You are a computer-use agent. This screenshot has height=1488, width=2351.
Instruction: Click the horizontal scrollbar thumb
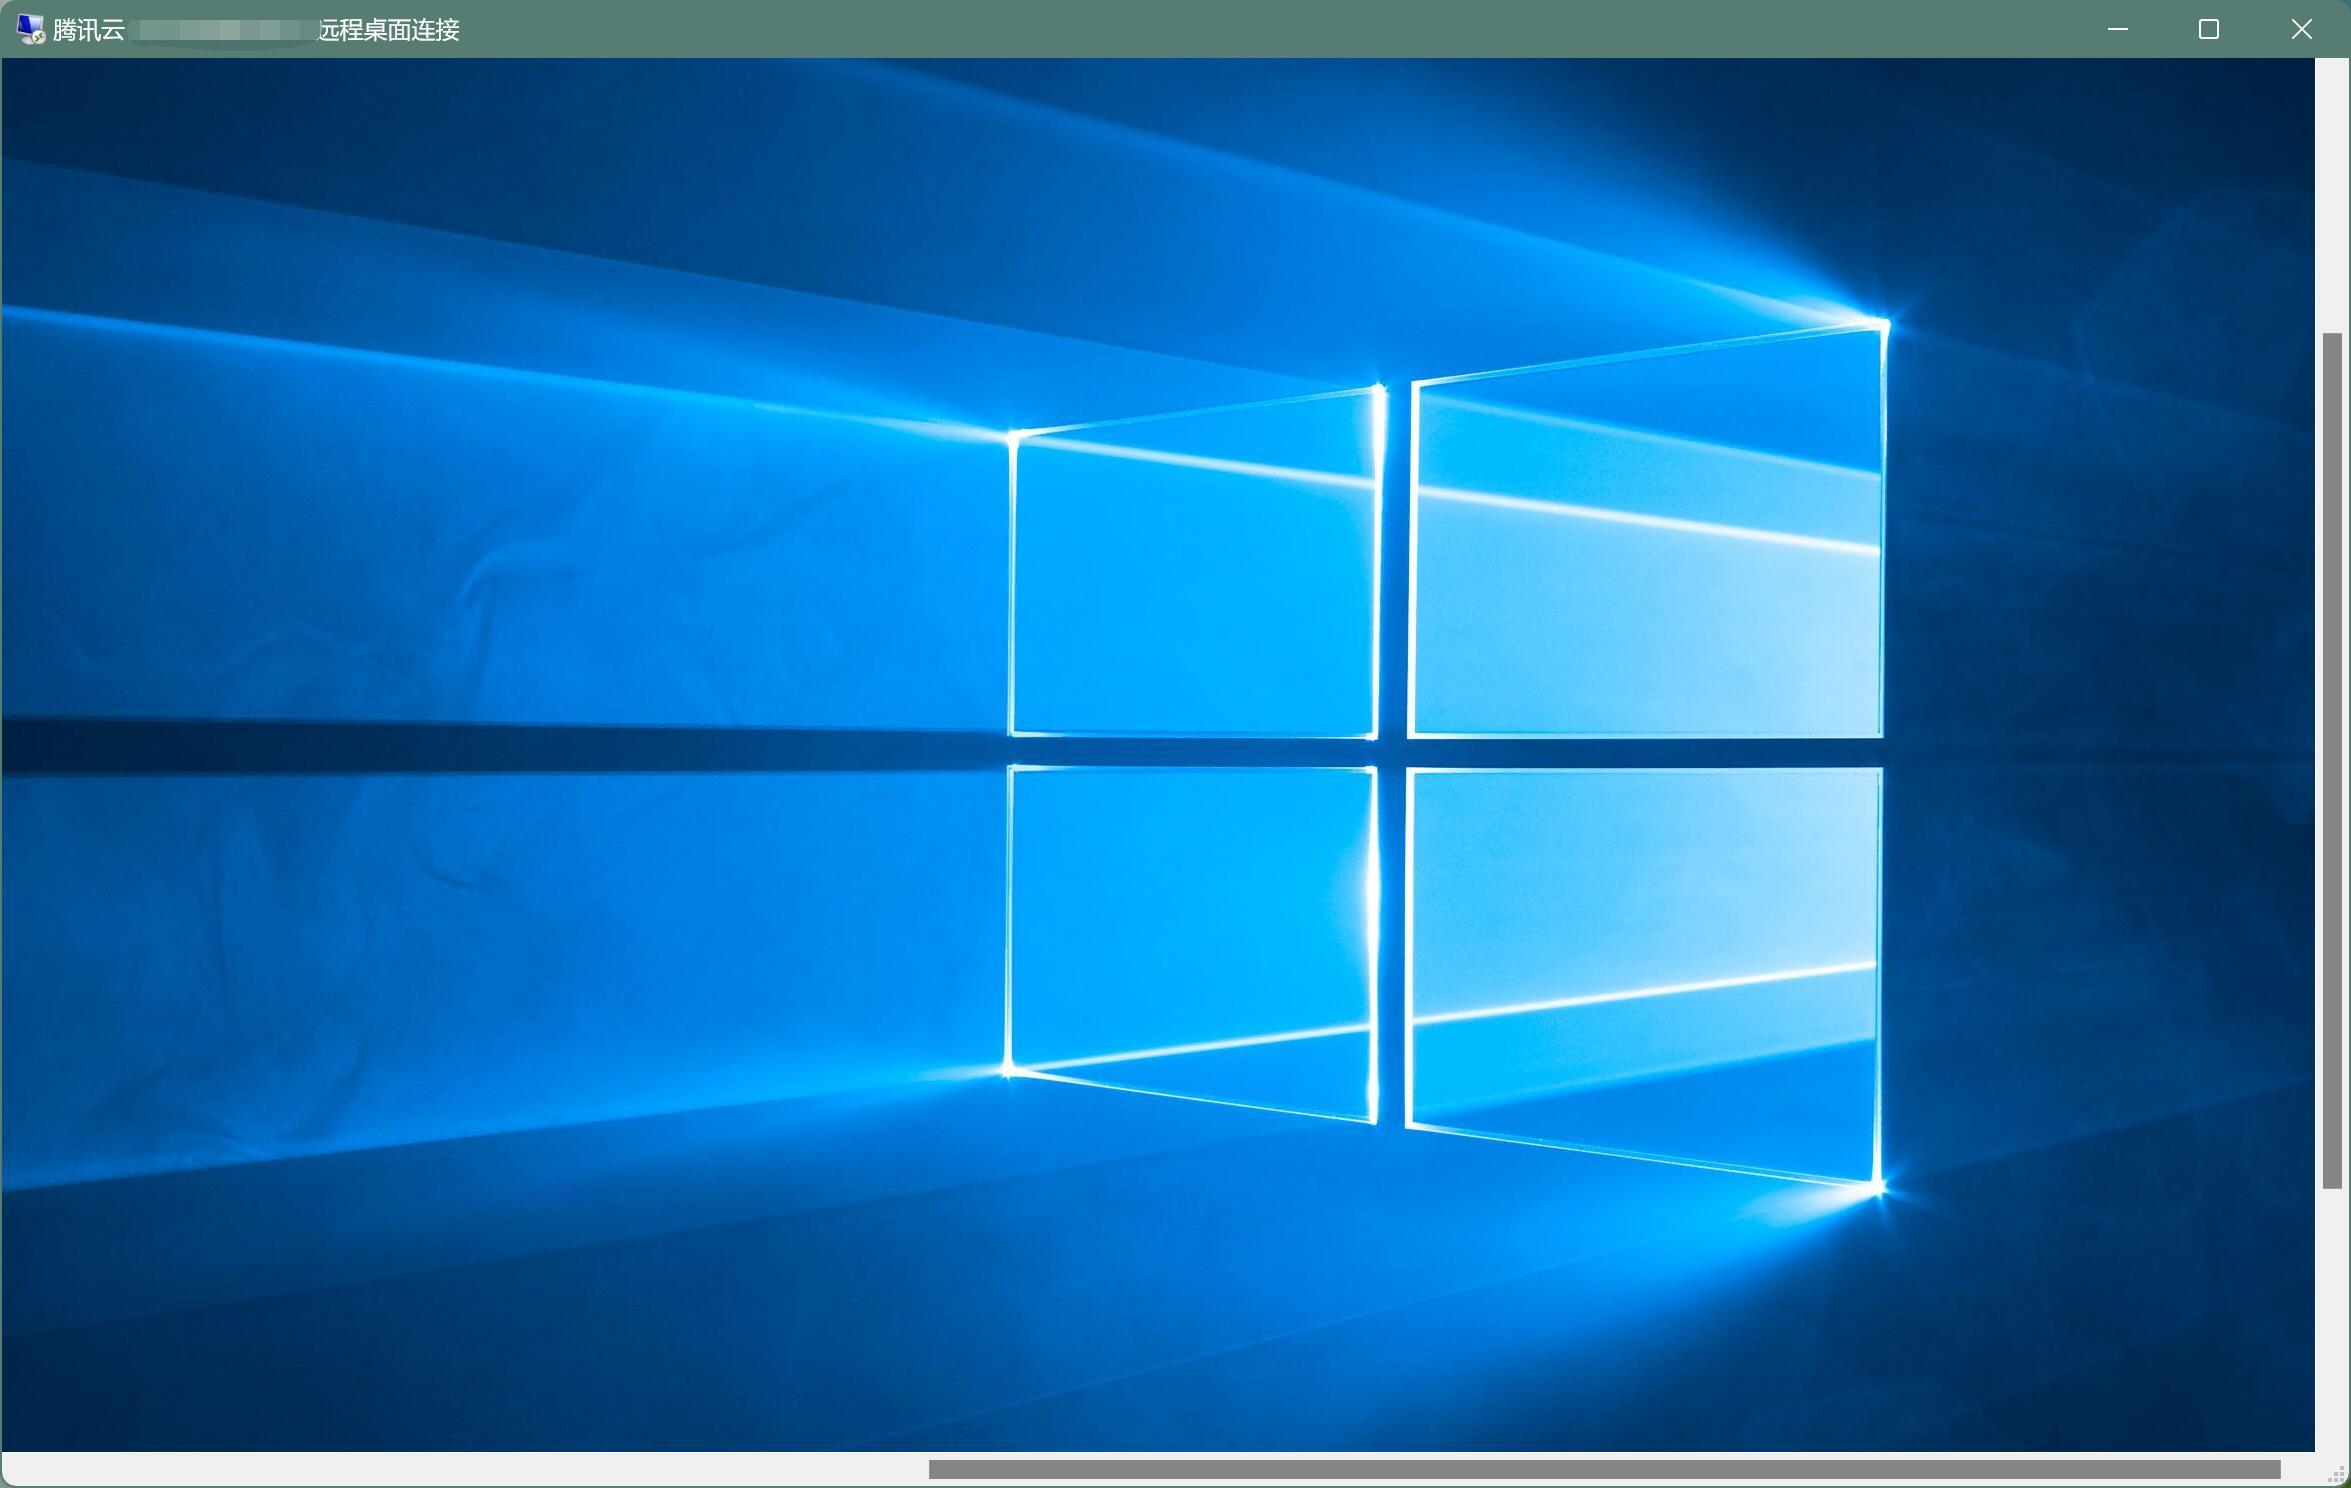[x=1604, y=1469]
